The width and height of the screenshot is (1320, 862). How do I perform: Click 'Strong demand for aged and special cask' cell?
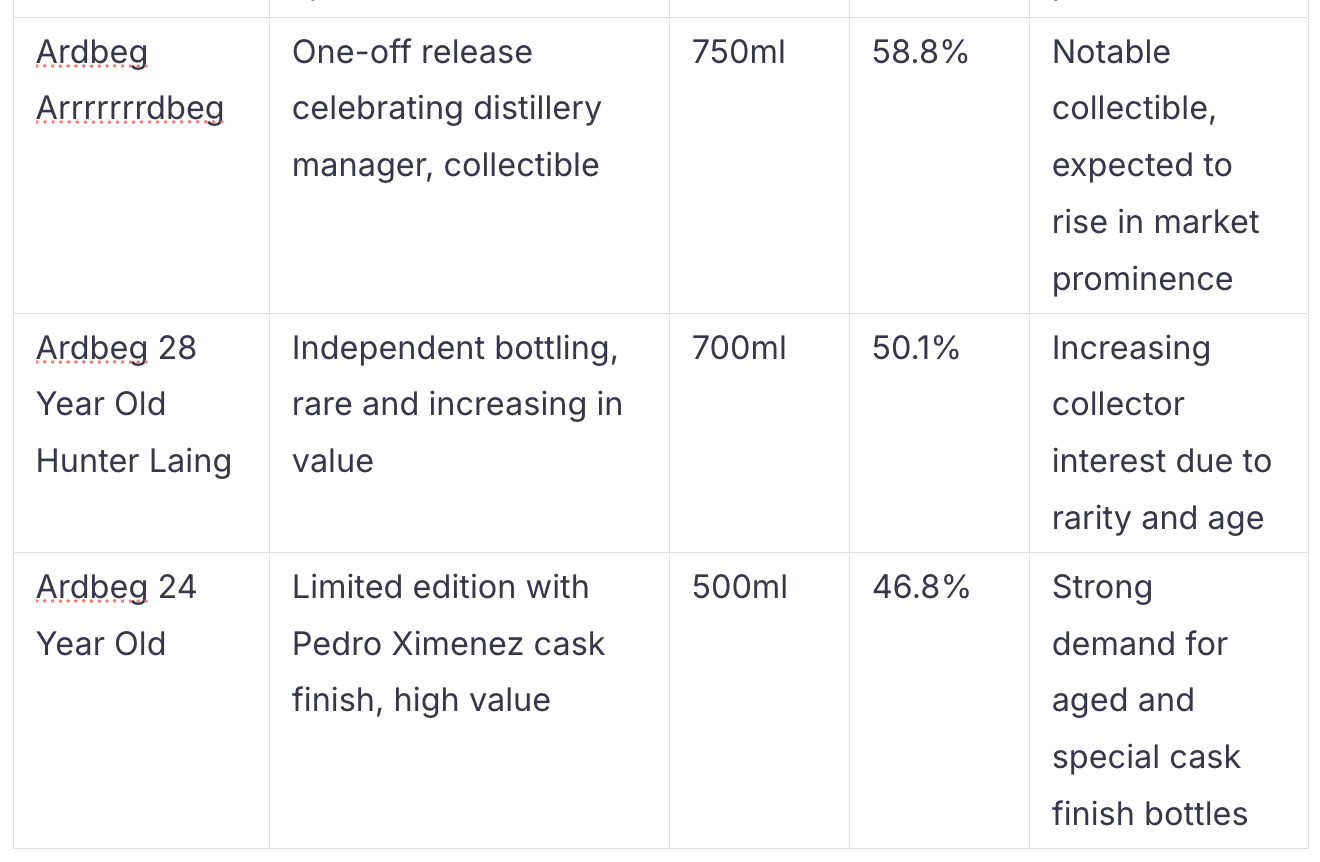[x=1168, y=700]
